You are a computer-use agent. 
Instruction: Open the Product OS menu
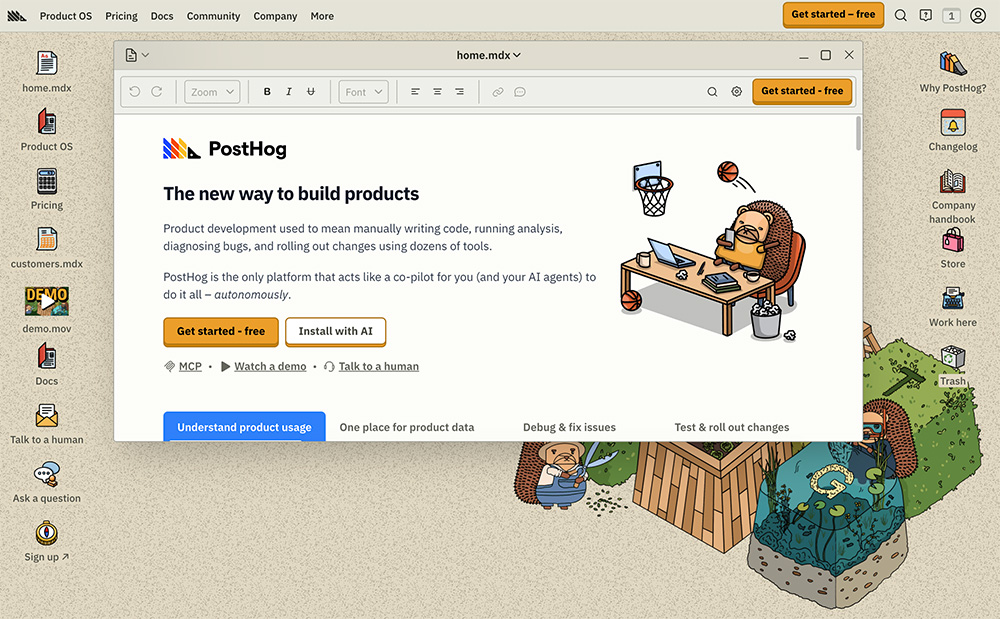66,16
